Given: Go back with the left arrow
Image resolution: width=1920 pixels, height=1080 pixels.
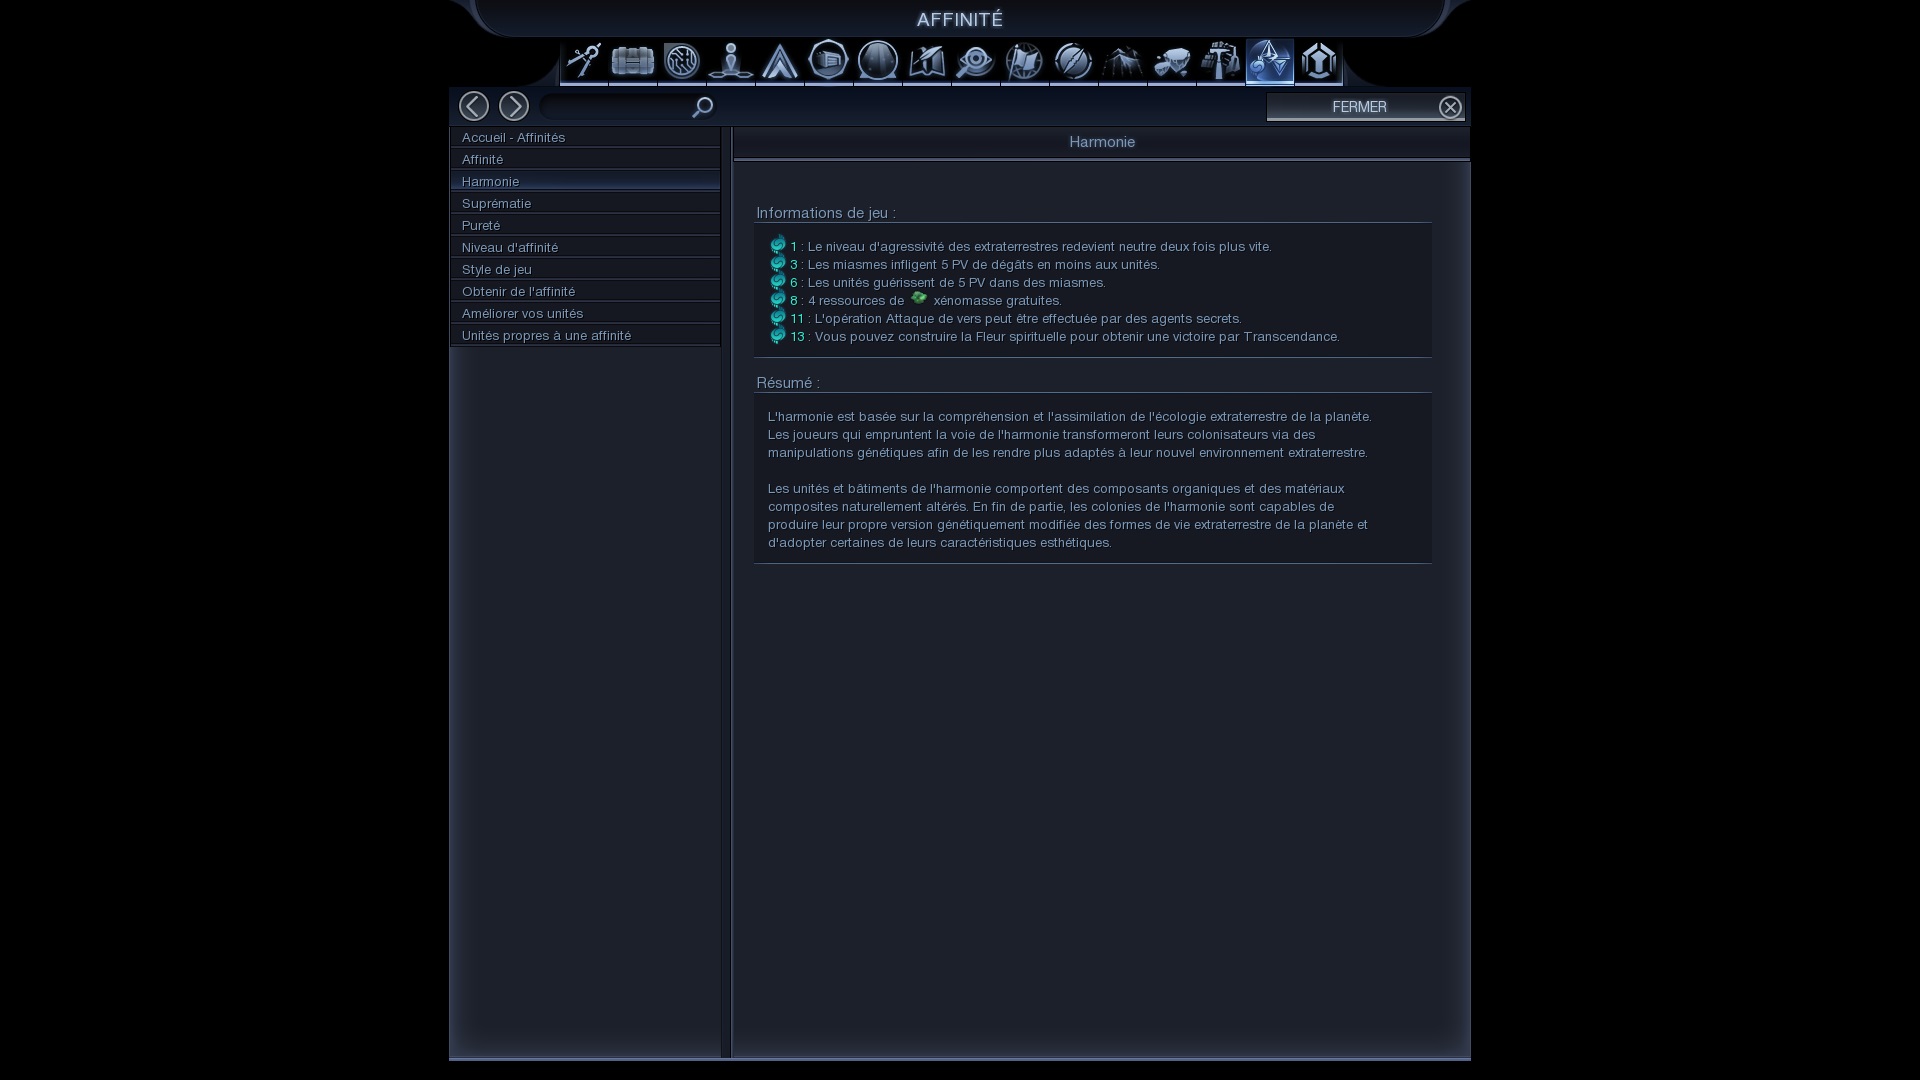Looking at the screenshot, I should pyautogui.click(x=474, y=106).
